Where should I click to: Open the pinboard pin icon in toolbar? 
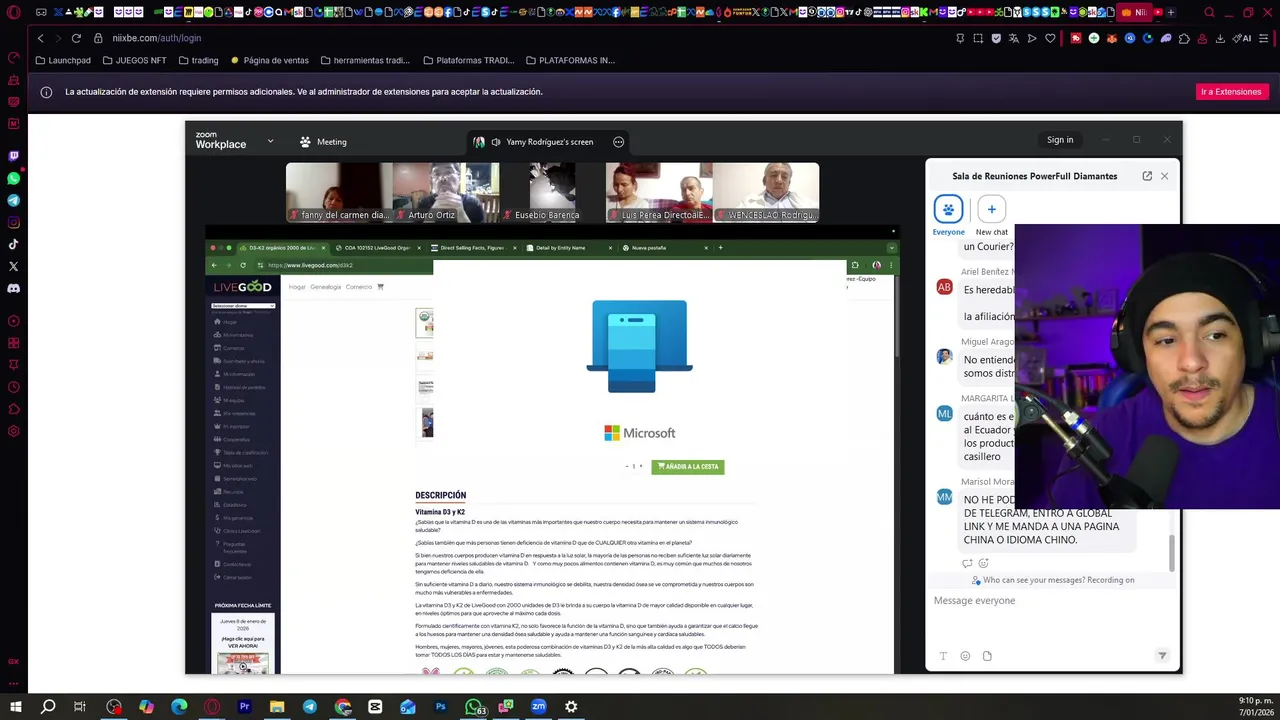tap(960, 38)
